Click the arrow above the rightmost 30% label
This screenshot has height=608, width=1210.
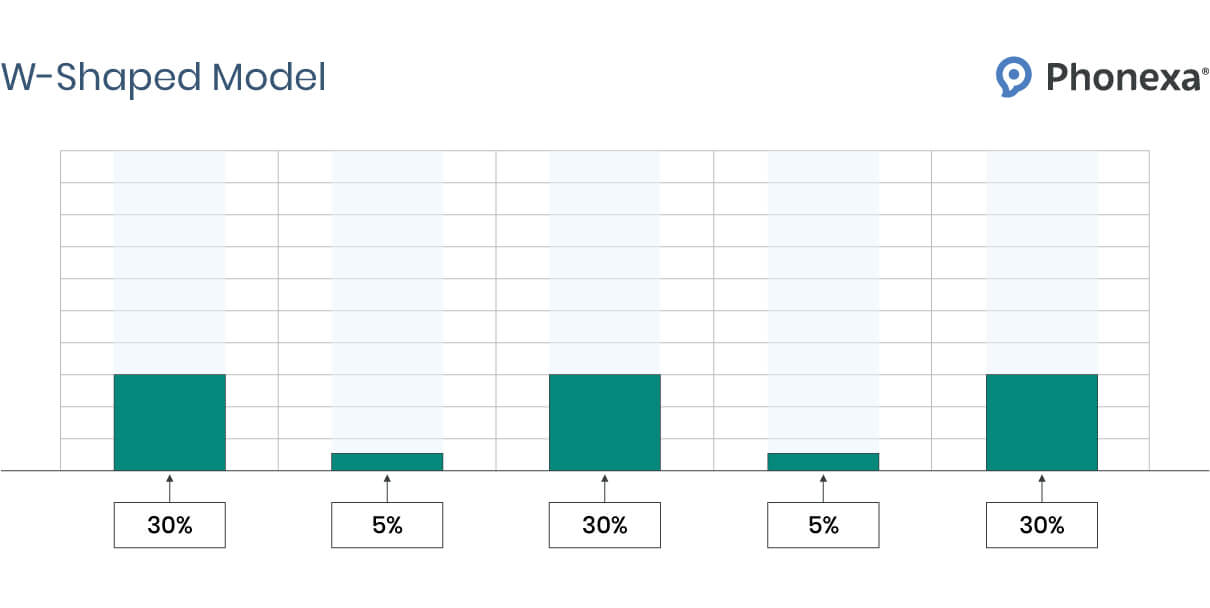click(x=1041, y=488)
